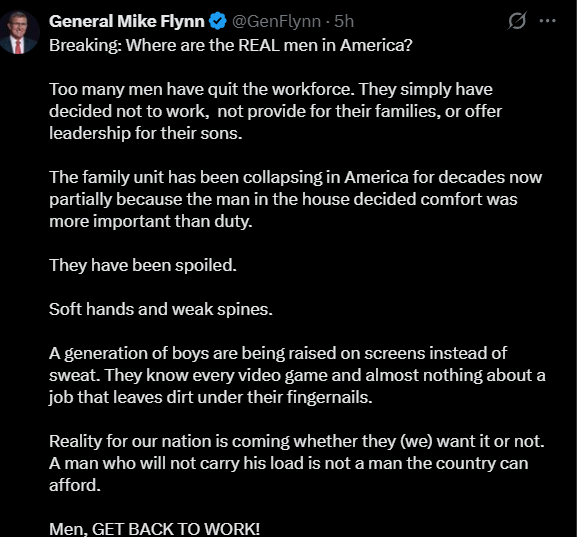Screen dimensions: 577x537
Task: Click the "Soft hands and weak spines." line
Action: (x=161, y=309)
